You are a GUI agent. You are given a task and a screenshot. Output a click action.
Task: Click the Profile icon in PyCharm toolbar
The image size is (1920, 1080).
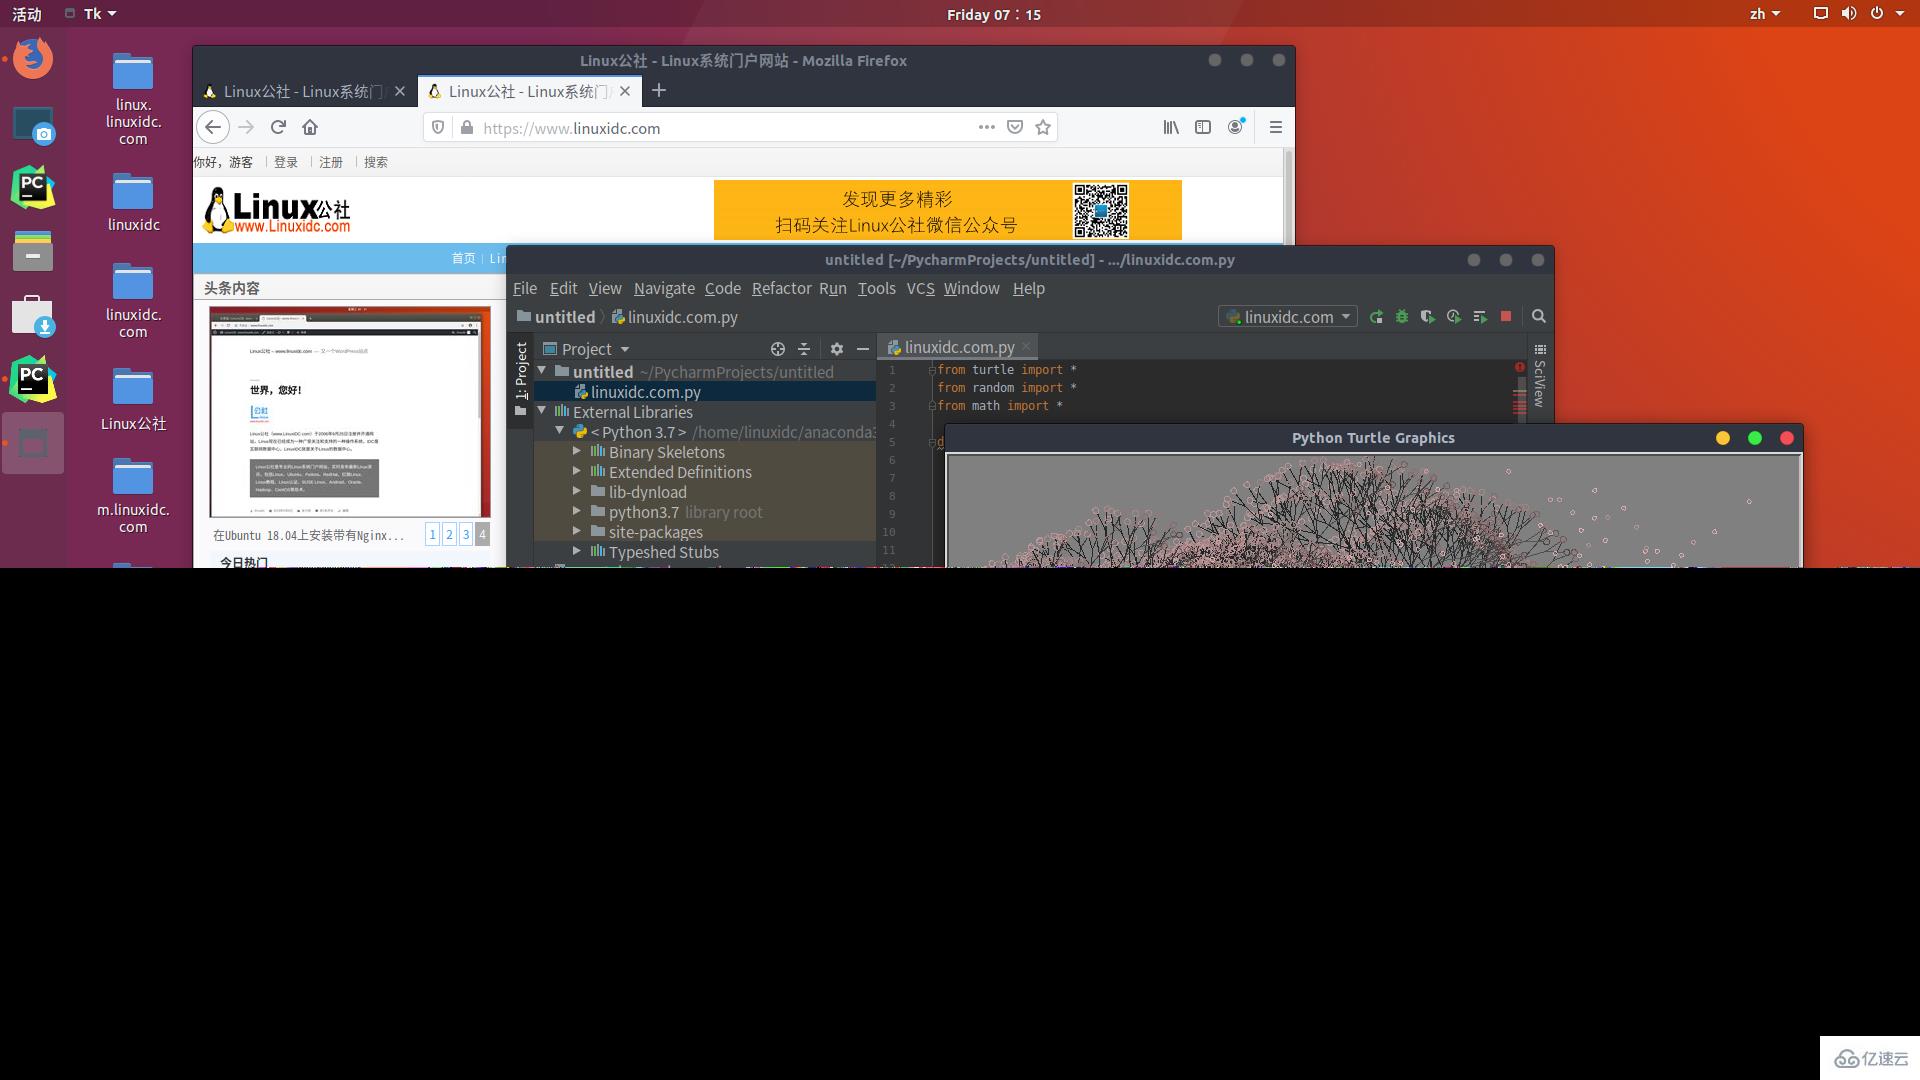click(x=1453, y=316)
